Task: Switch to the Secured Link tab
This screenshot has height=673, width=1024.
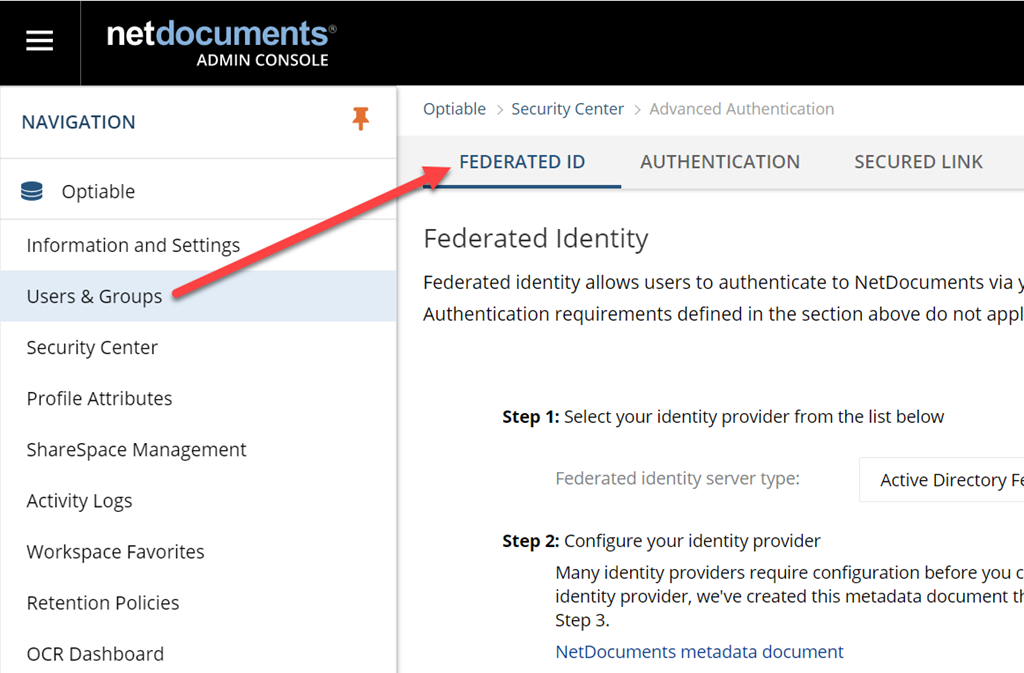Action: pyautogui.click(x=918, y=162)
